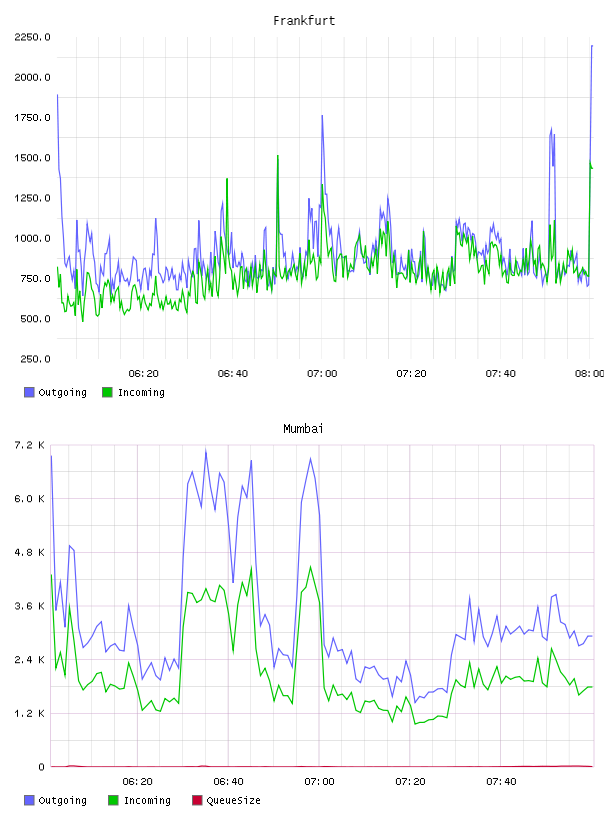
Task: Click the 2250.0 y-axis label in Frankfurt chart
Action: pyautogui.click(x=32, y=37)
